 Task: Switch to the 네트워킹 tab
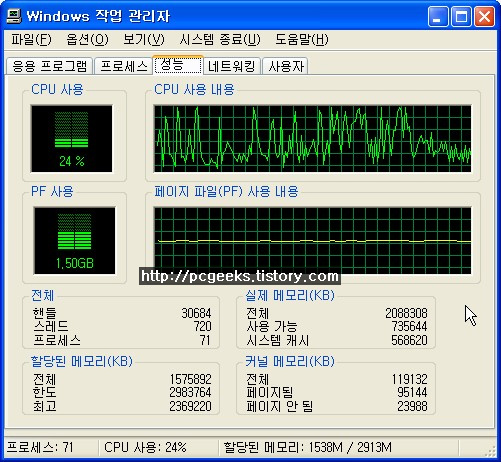coord(232,66)
